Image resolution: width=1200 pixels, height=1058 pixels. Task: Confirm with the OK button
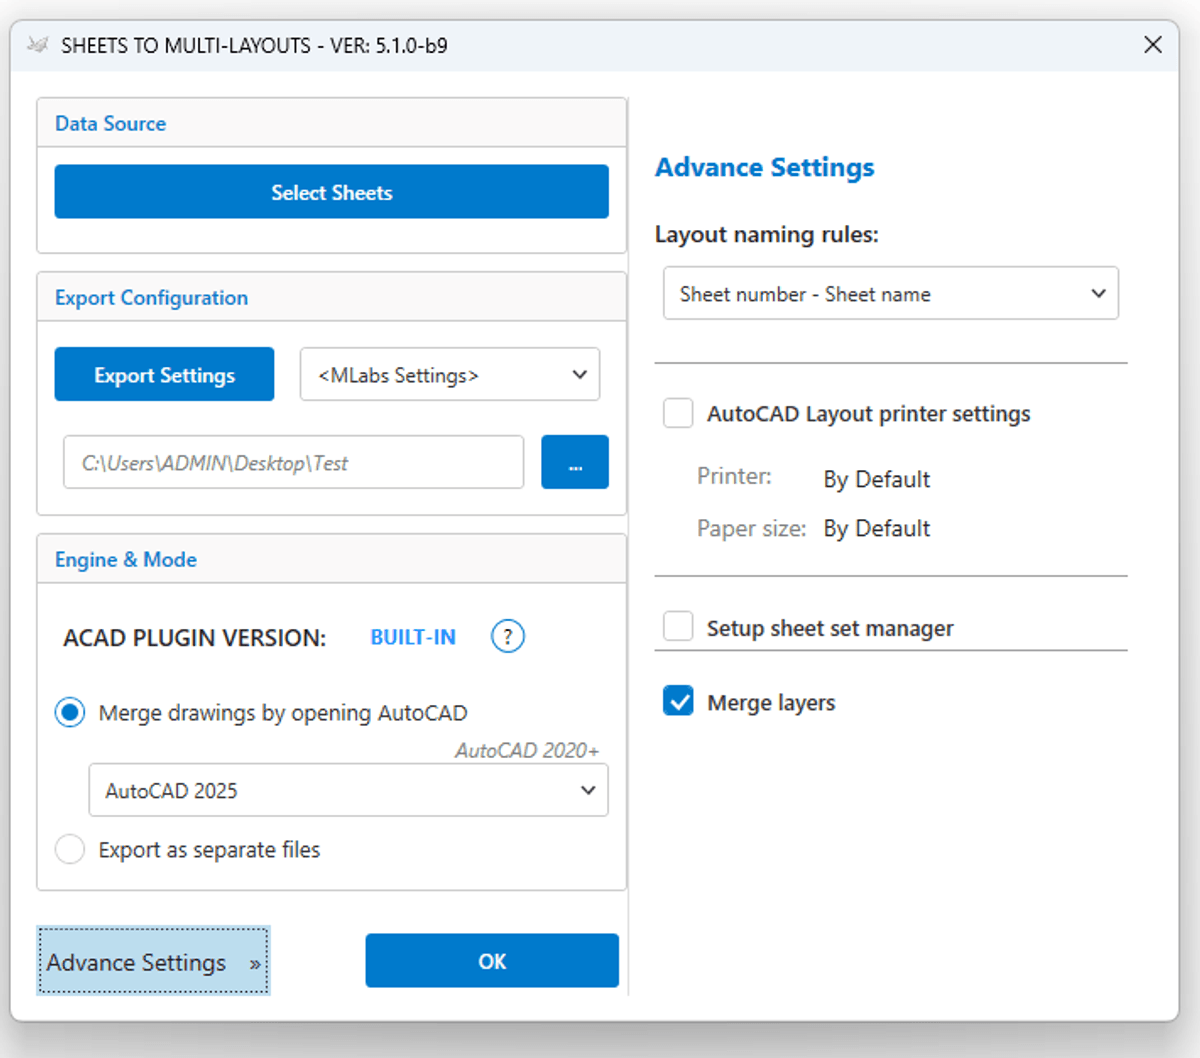tap(492, 961)
